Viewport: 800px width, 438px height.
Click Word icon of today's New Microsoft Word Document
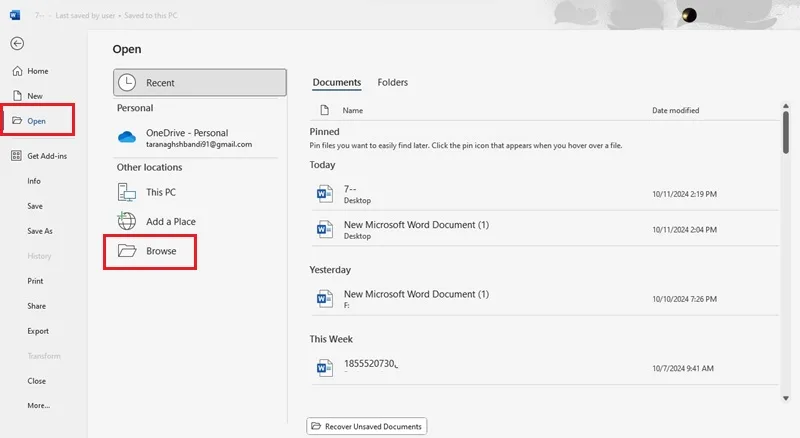point(324,230)
